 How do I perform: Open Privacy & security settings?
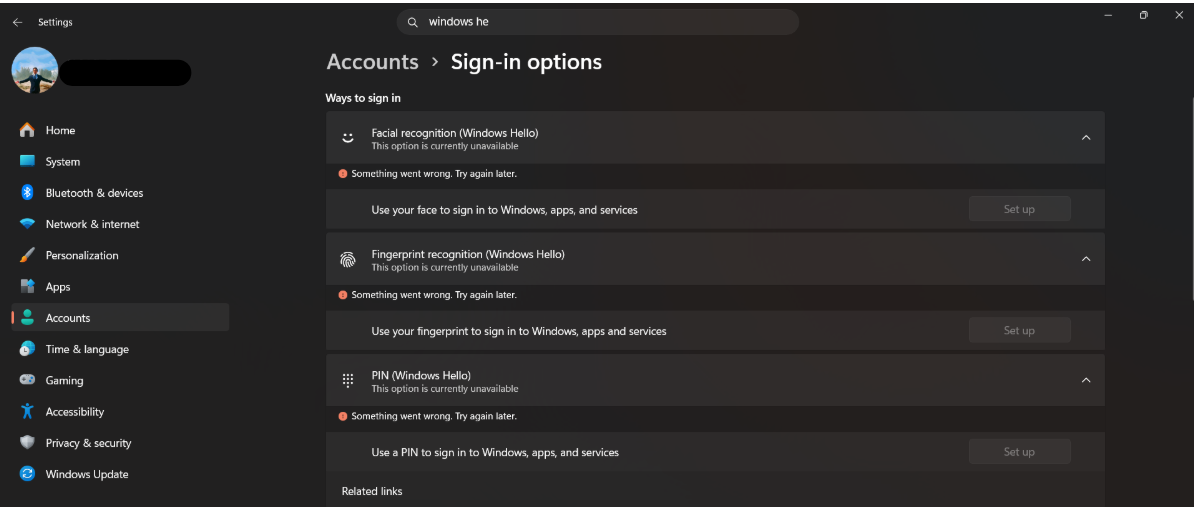[120, 442]
